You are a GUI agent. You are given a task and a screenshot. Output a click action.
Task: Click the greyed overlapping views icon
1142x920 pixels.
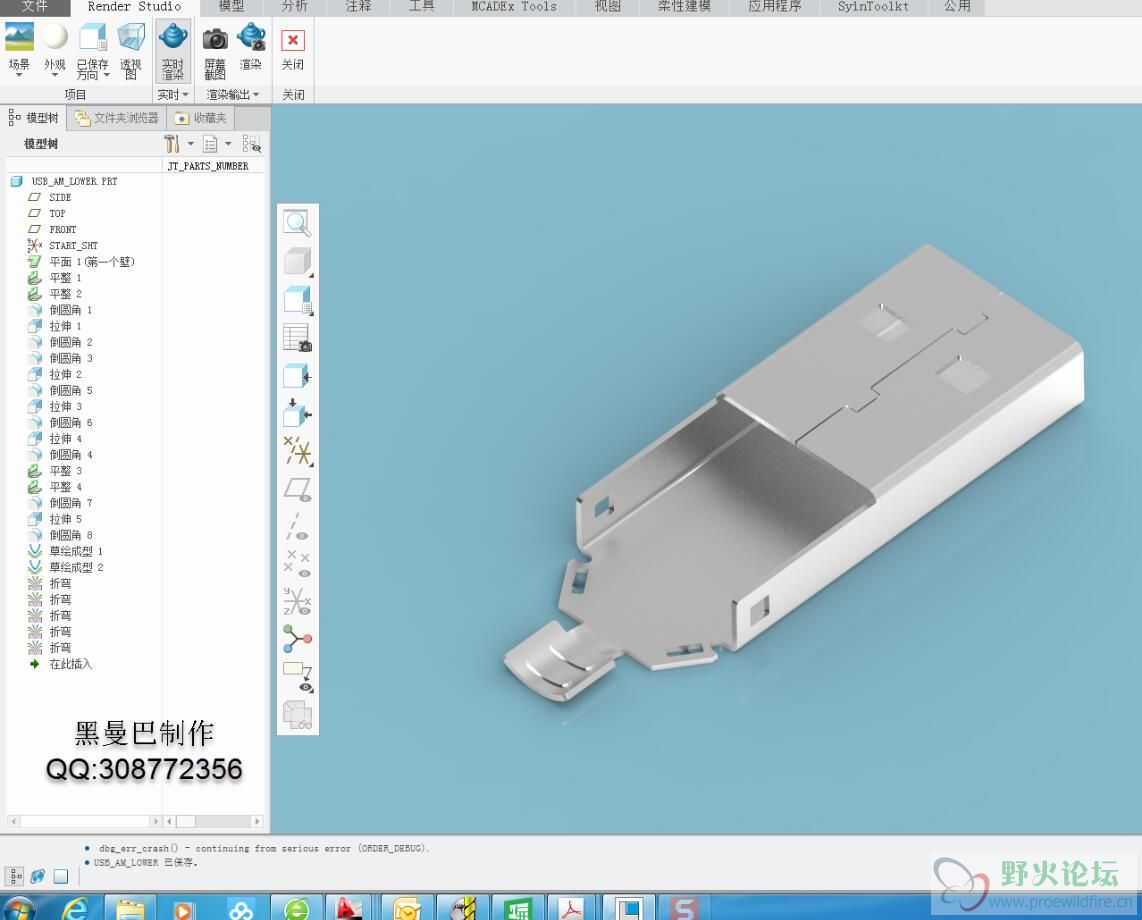[297, 715]
